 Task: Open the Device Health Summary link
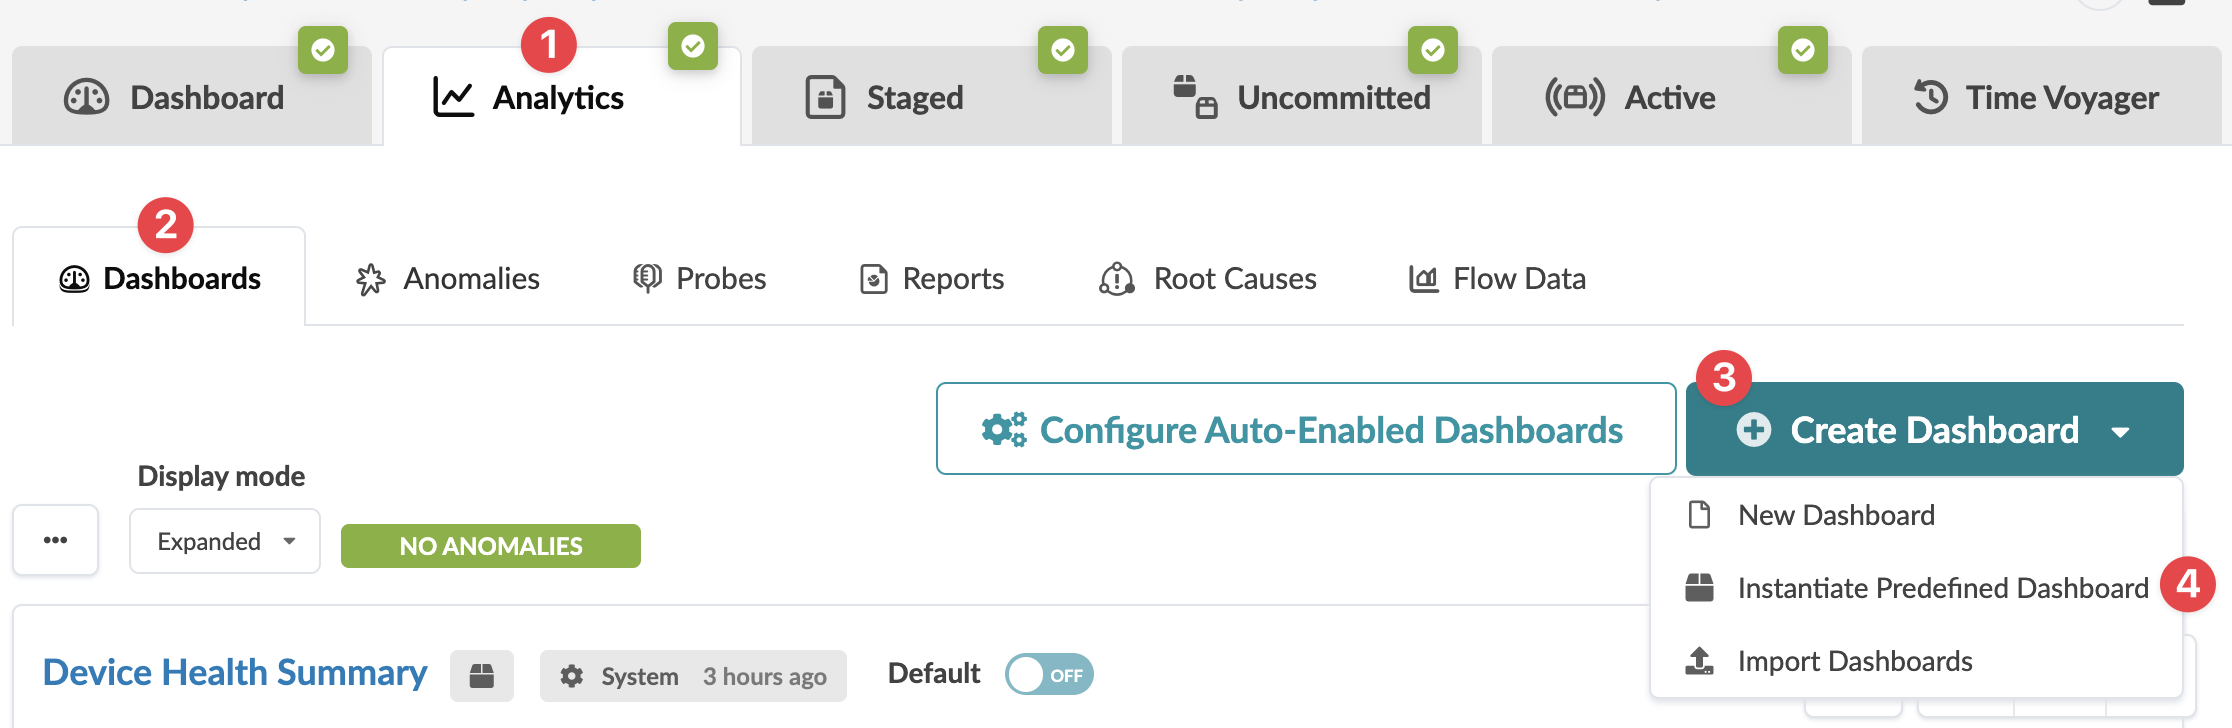(235, 673)
